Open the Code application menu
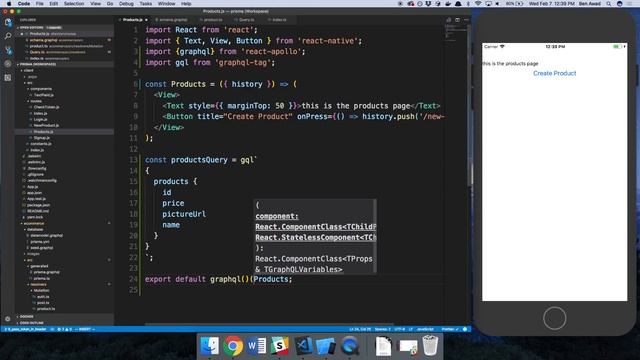 [24, 4]
